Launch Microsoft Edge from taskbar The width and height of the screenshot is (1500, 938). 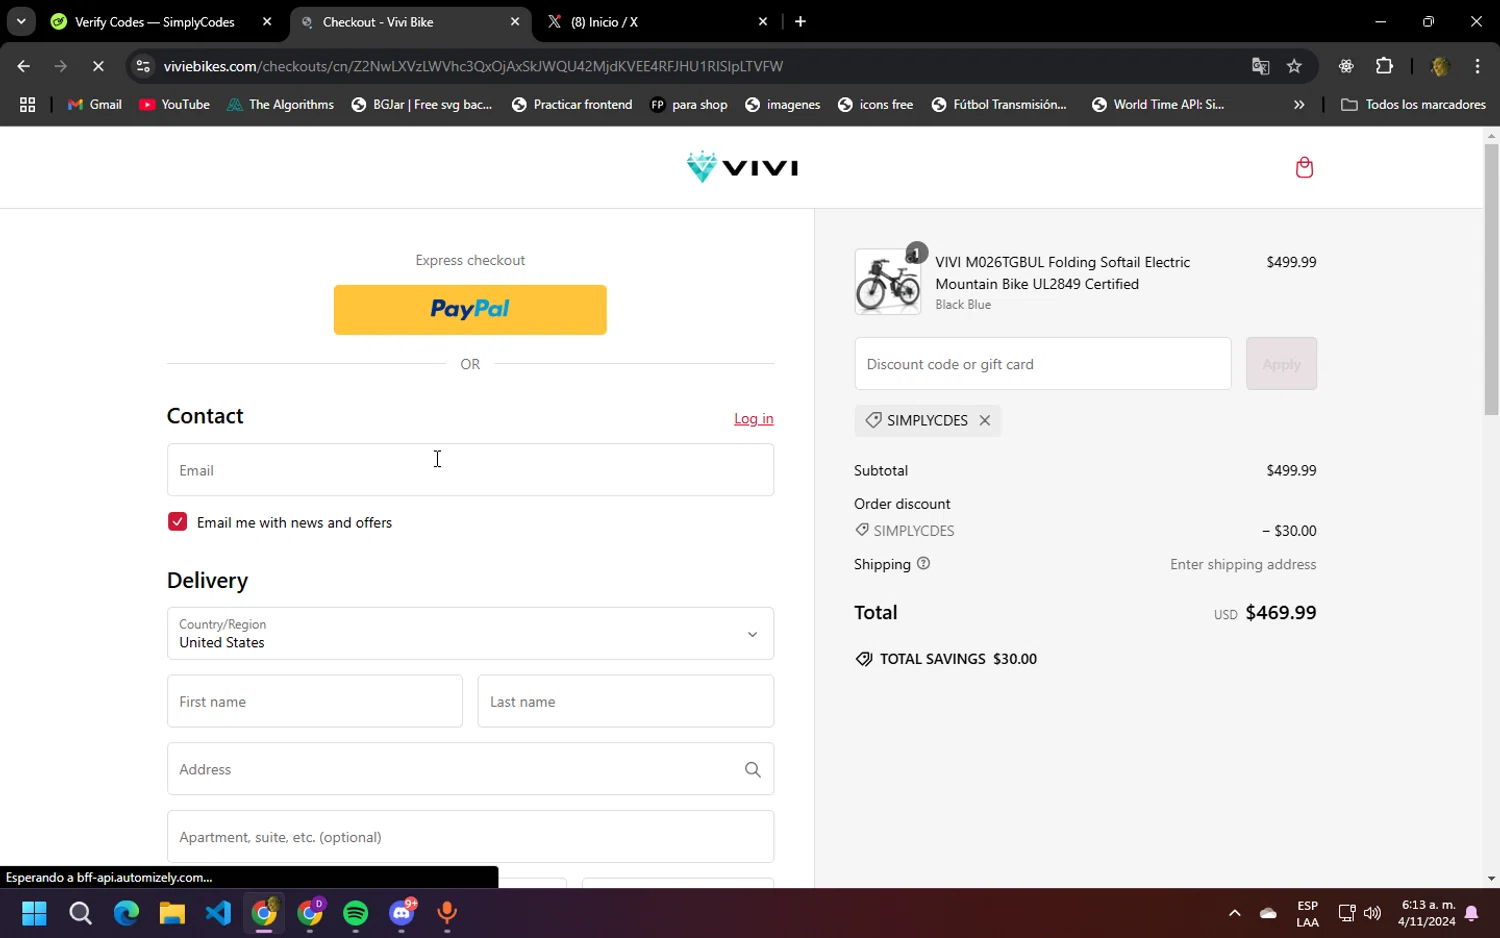[x=126, y=913]
